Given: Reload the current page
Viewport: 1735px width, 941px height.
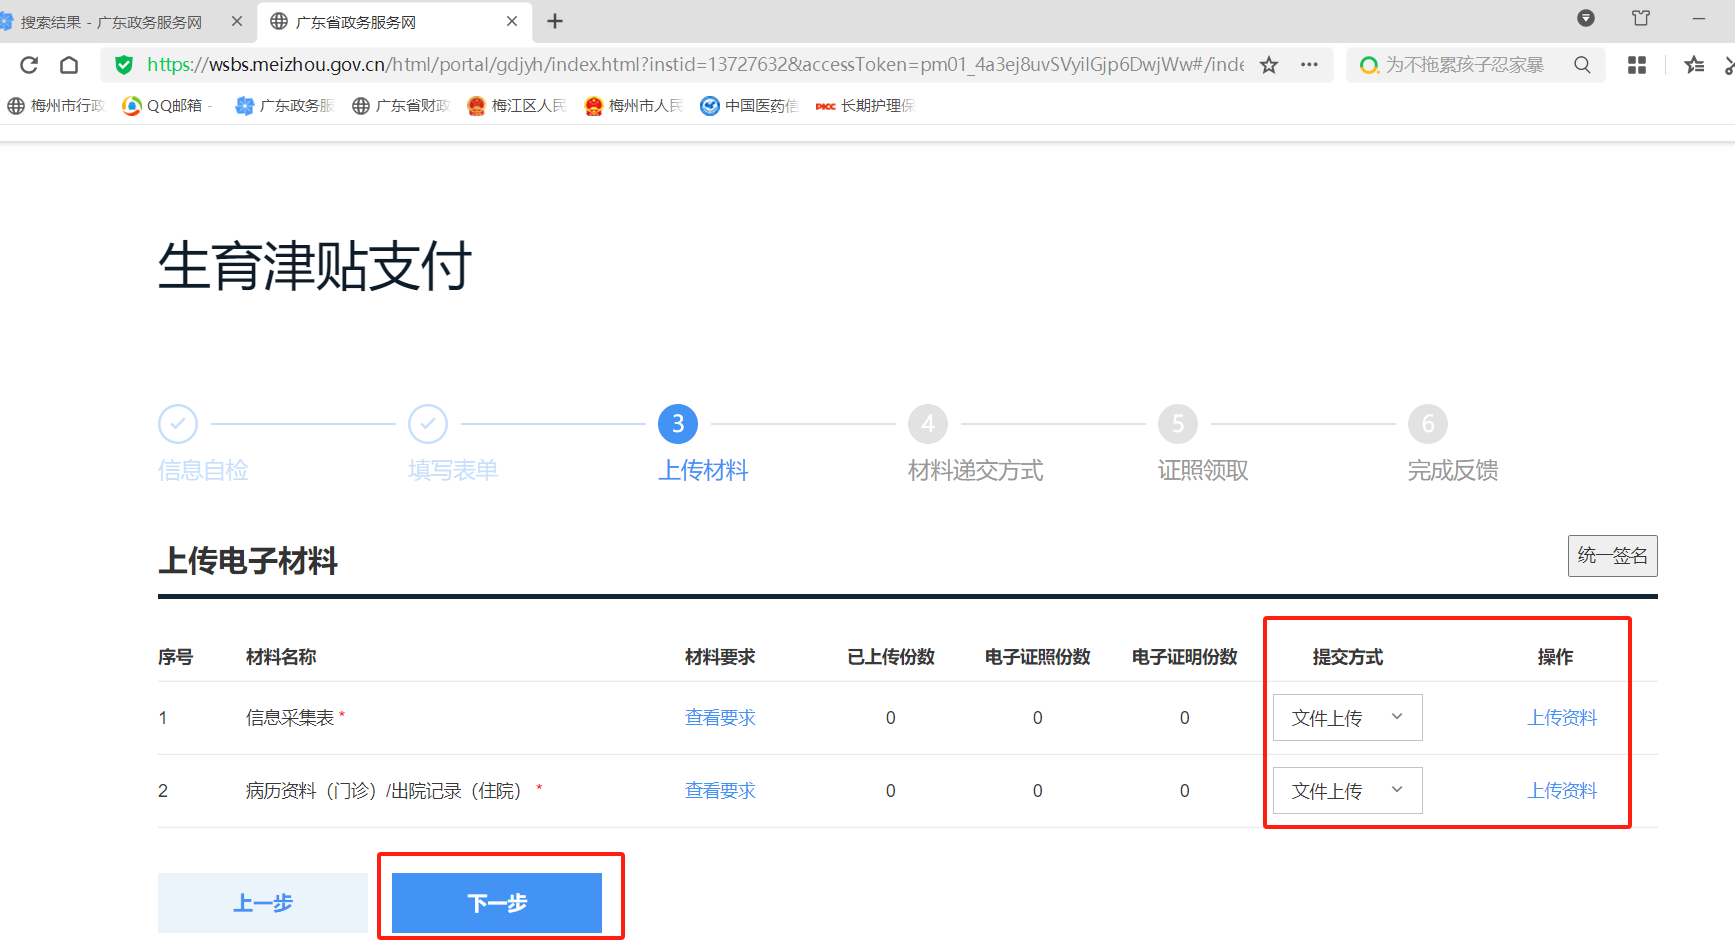Looking at the screenshot, I should 28,64.
